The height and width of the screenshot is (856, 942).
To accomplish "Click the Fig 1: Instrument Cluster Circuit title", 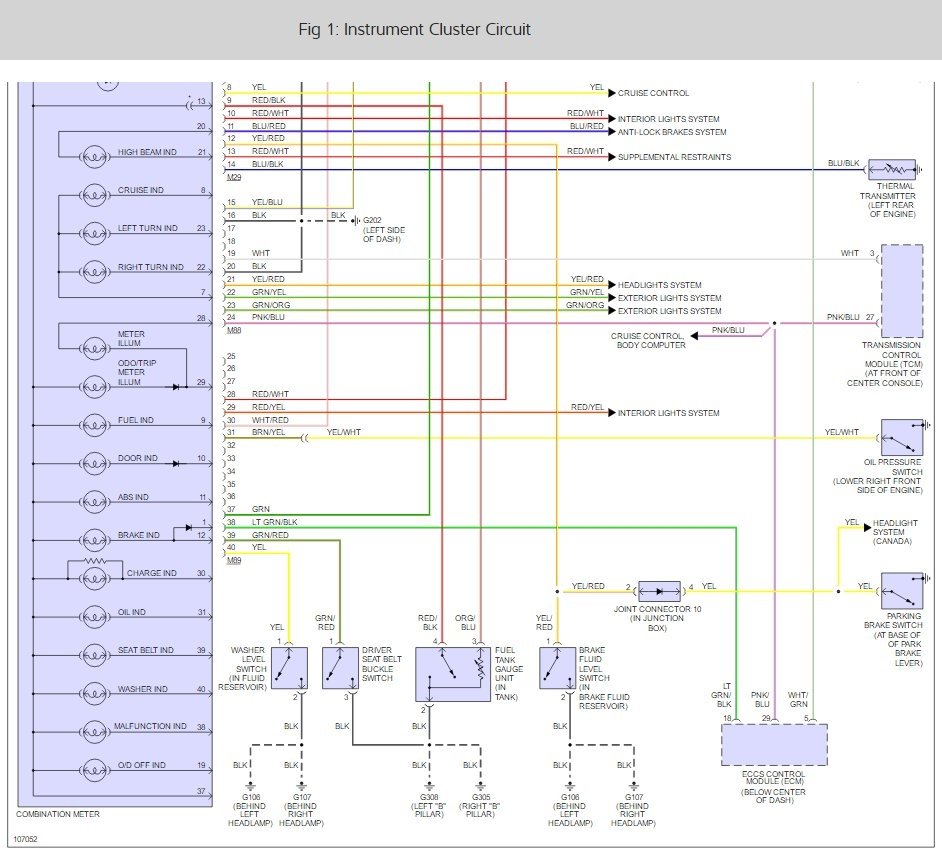I will 415,29.
